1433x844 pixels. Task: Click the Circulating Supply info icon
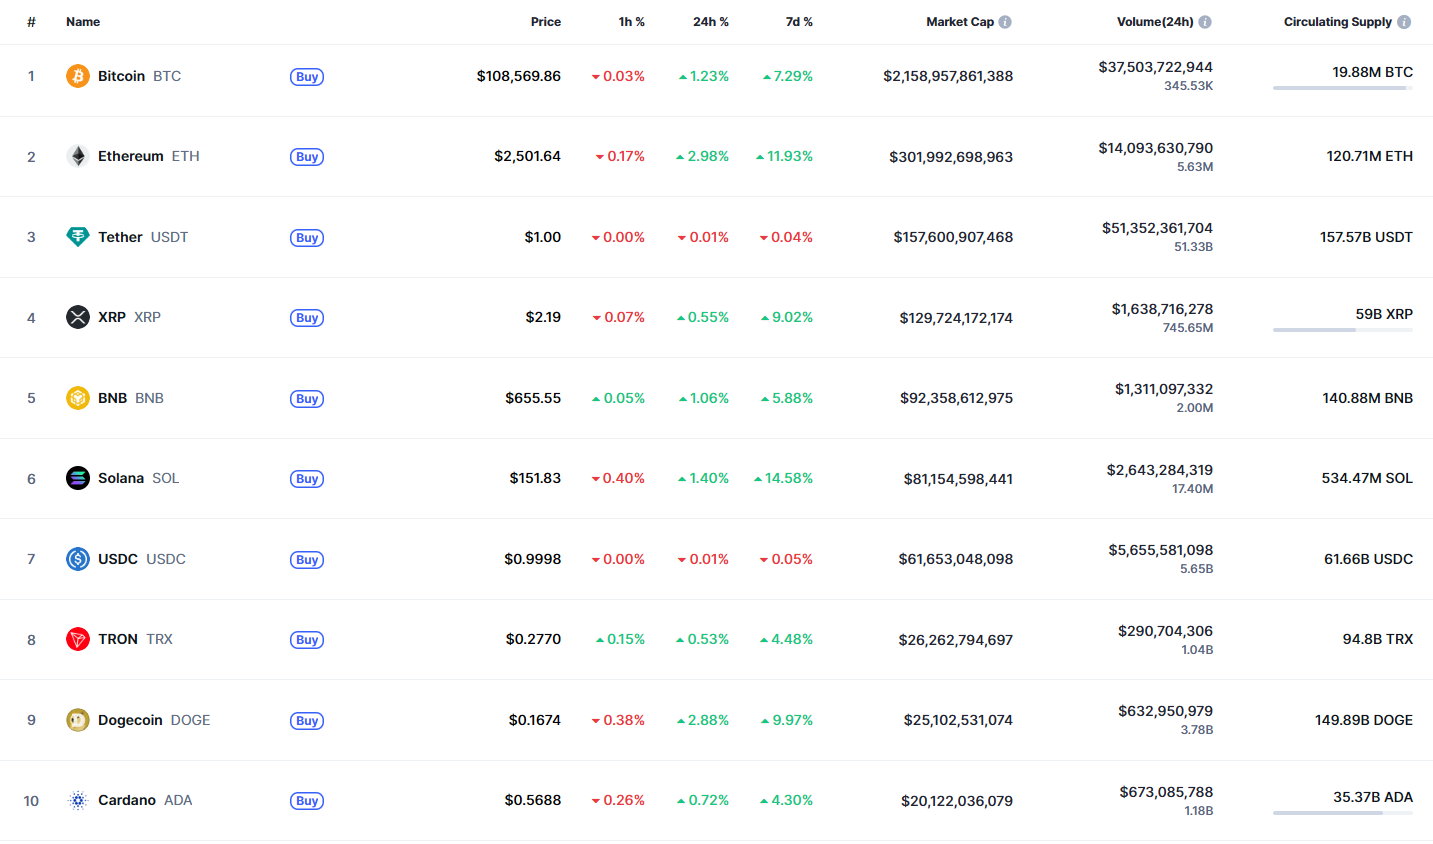click(1404, 22)
